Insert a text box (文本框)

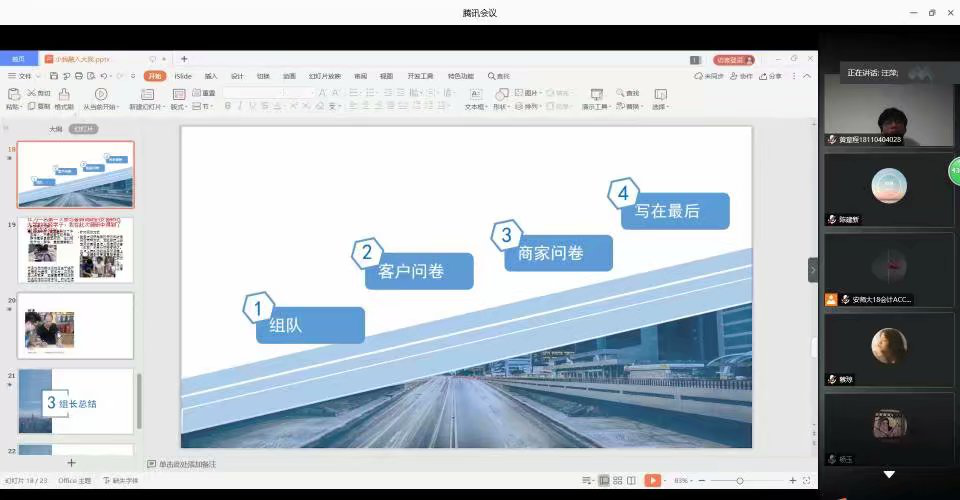click(x=475, y=94)
